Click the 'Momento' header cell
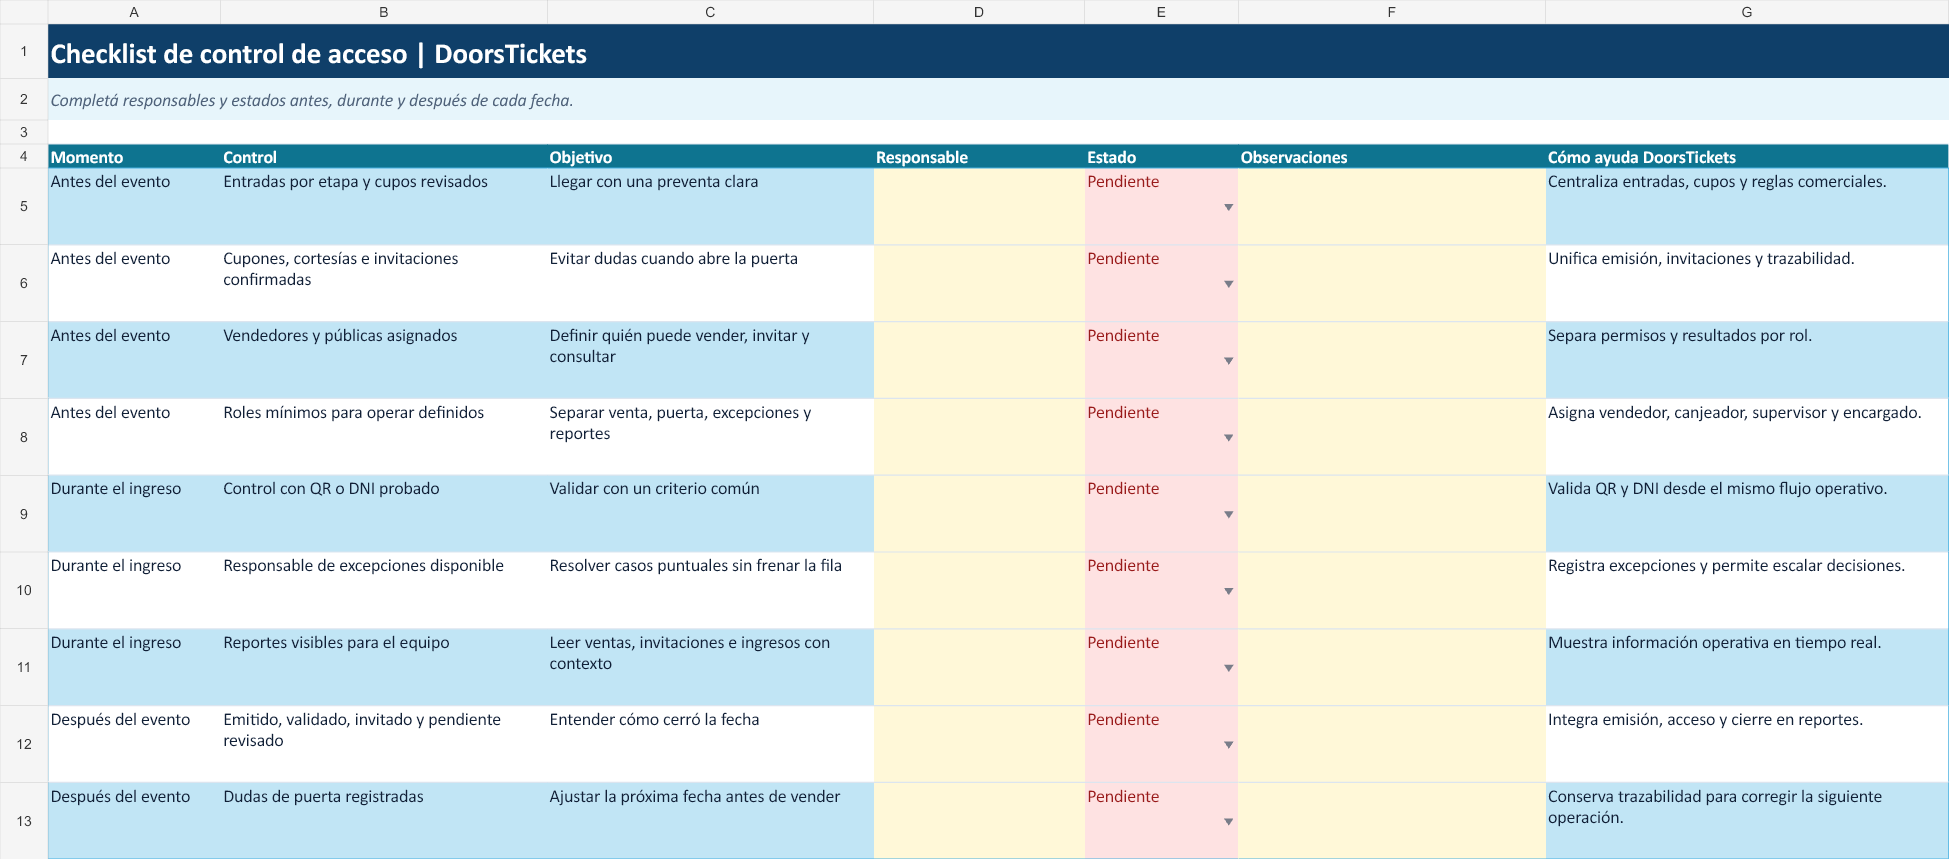Viewport: 1949px width, 859px height. [134, 157]
